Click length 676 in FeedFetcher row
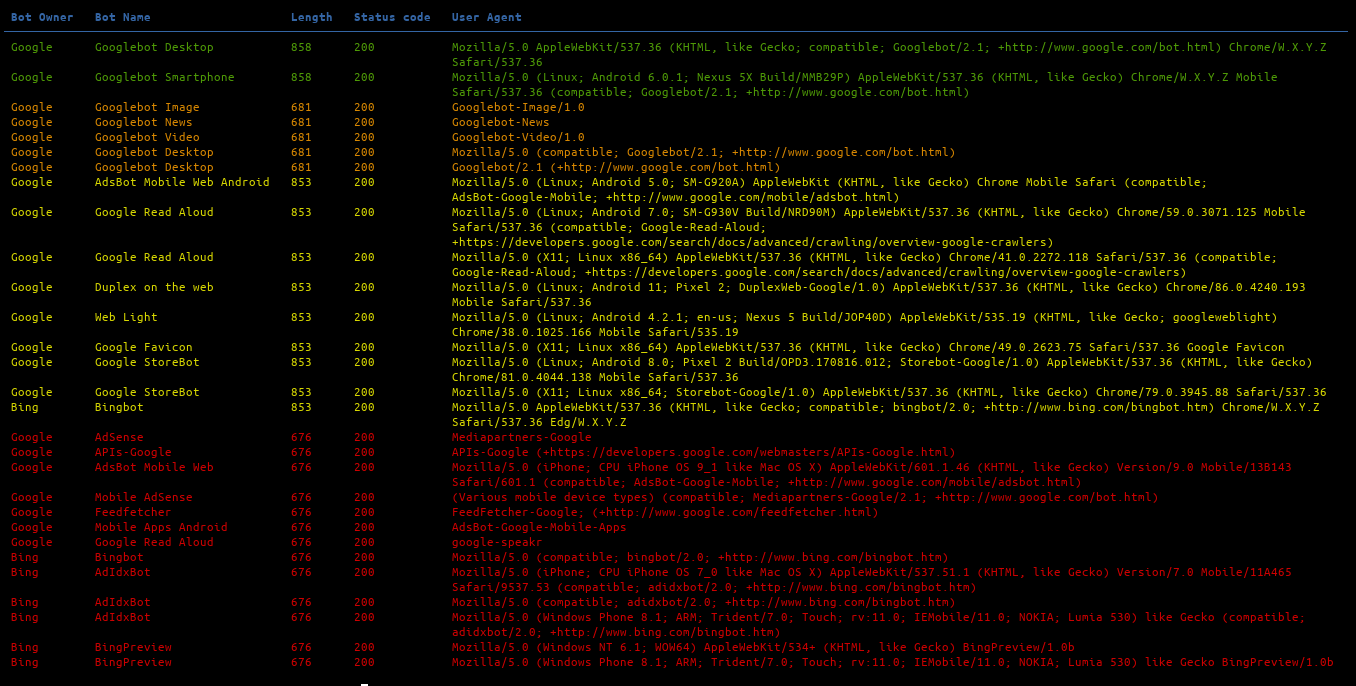 (x=301, y=512)
